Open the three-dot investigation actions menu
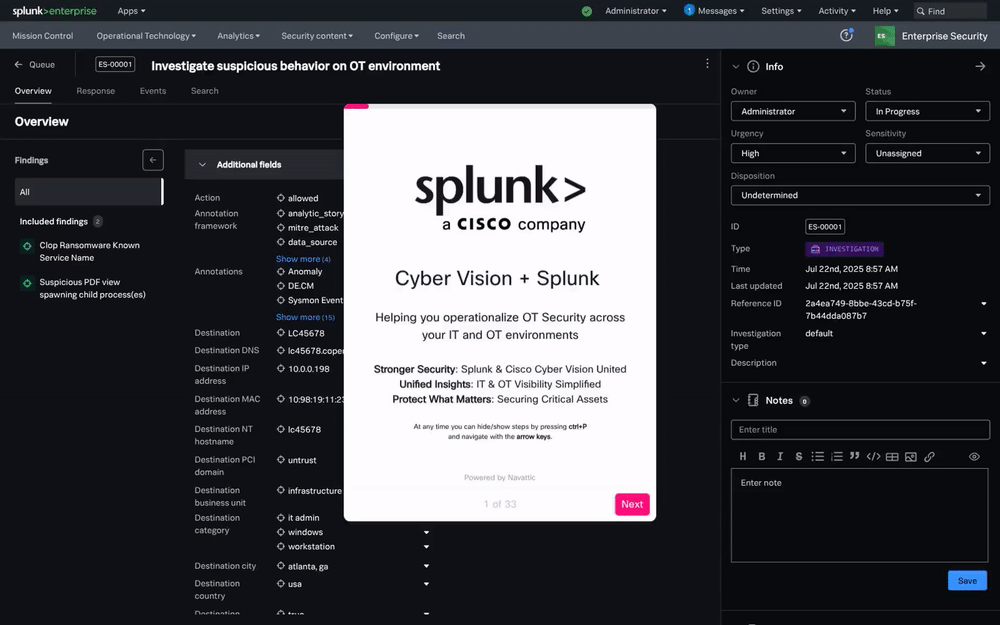 [x=707, y=64]
